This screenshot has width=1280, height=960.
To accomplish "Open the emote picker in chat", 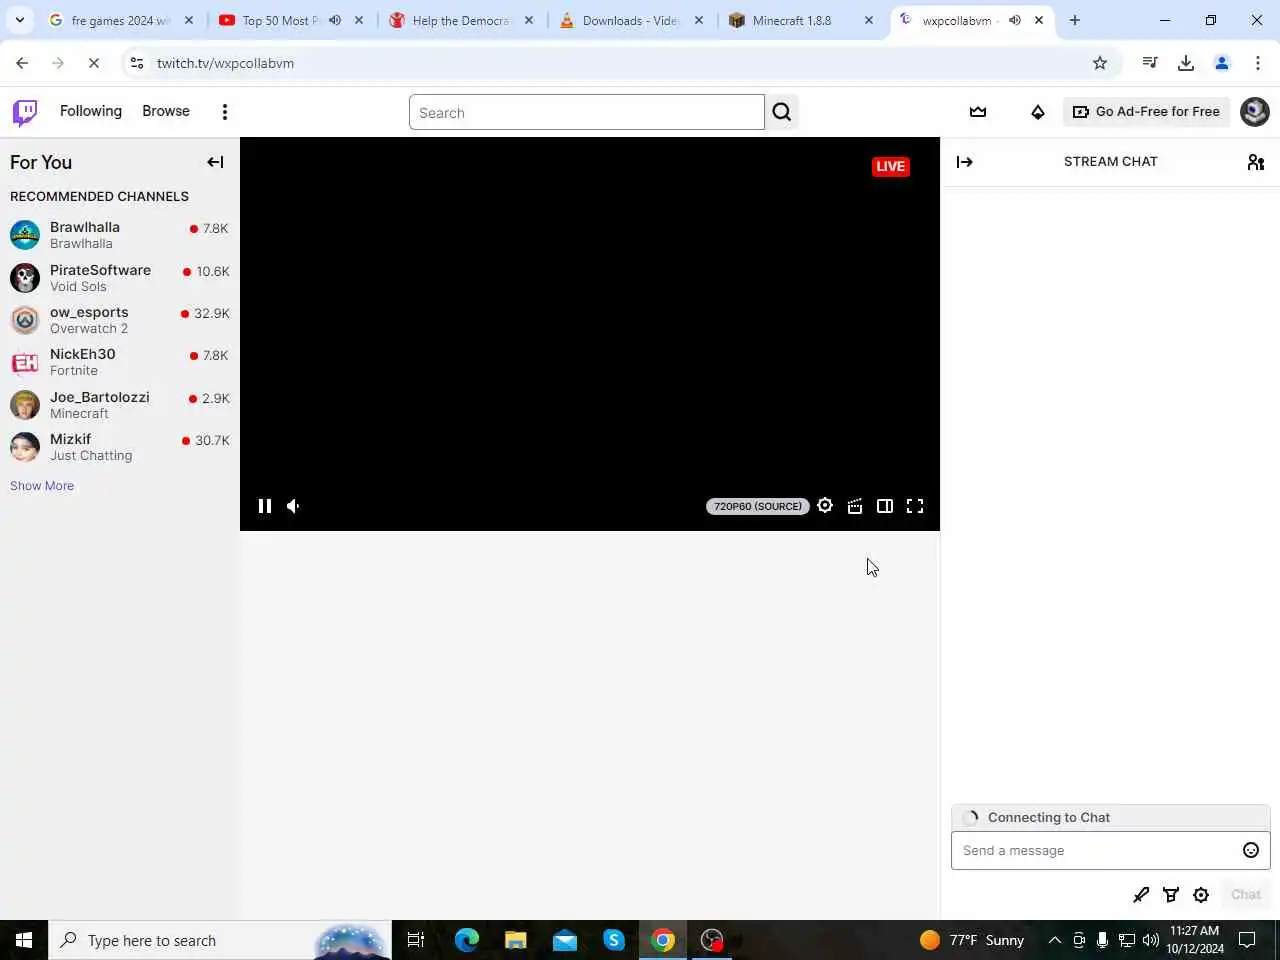I will pos(1251,850).
